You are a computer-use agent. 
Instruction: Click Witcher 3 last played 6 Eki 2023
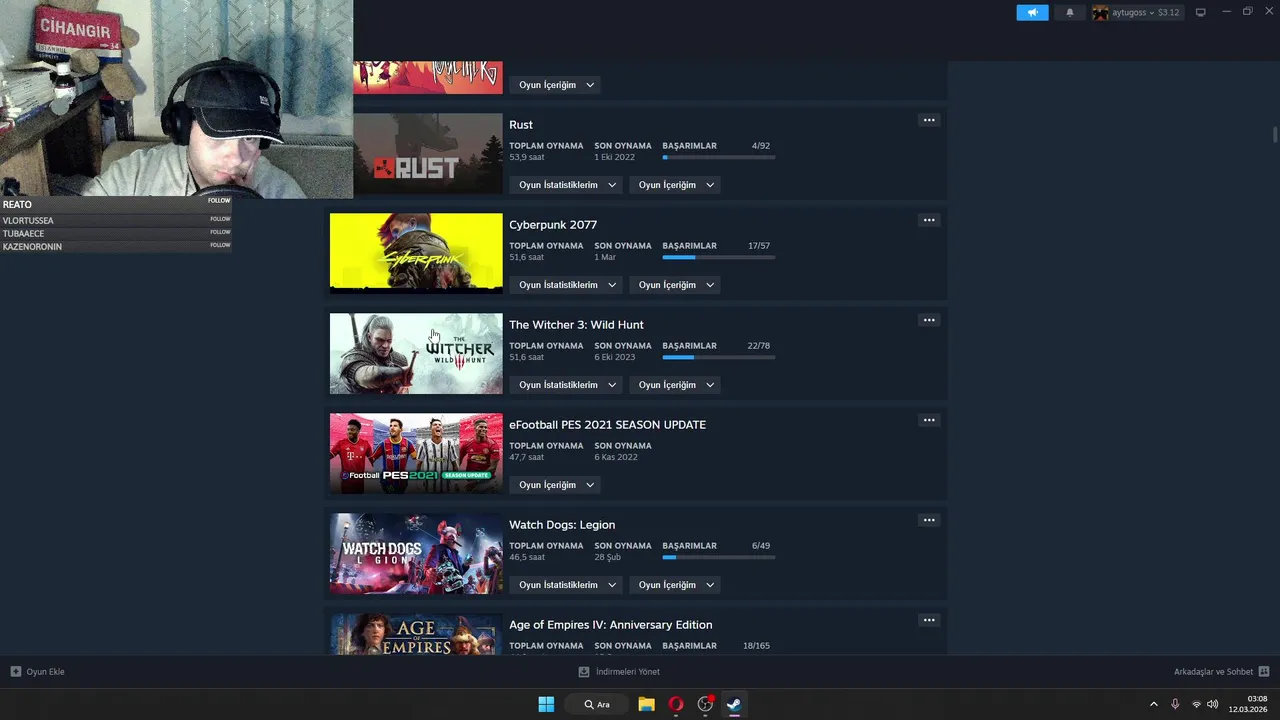coord(615,357)
